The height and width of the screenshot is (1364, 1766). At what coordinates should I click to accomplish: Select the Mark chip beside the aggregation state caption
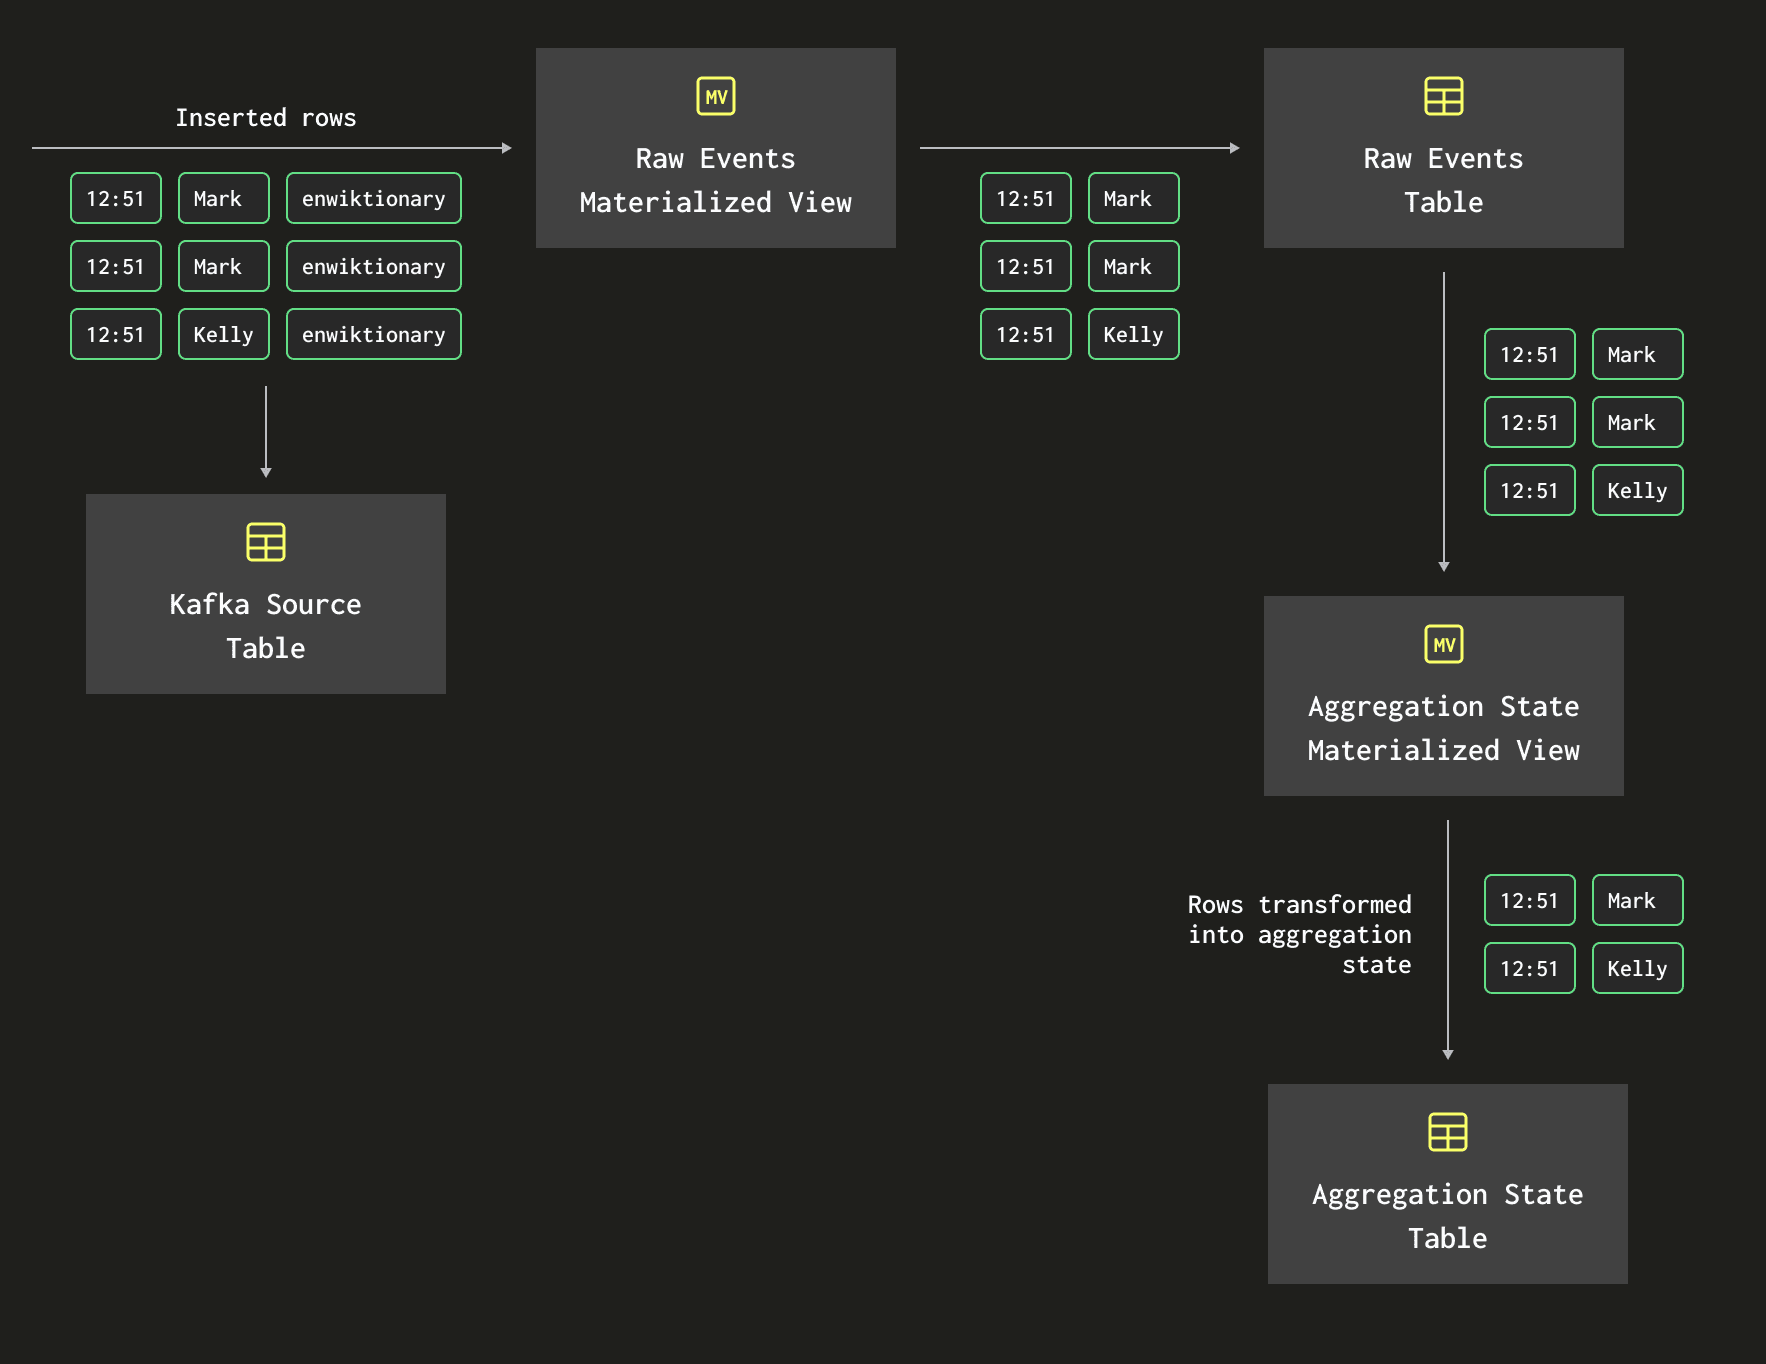(x=1636, y=900)
